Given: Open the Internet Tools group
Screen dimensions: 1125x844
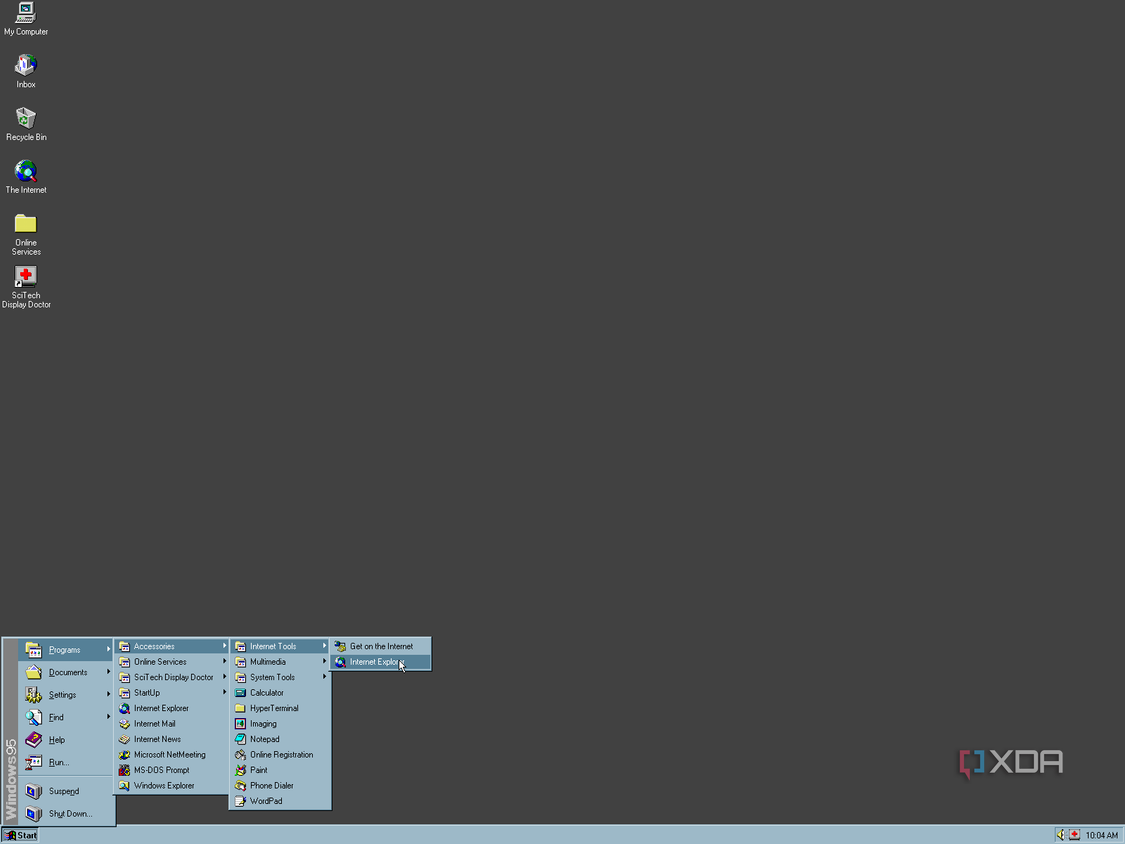Looking at the screenshot, I should (281, 647).
